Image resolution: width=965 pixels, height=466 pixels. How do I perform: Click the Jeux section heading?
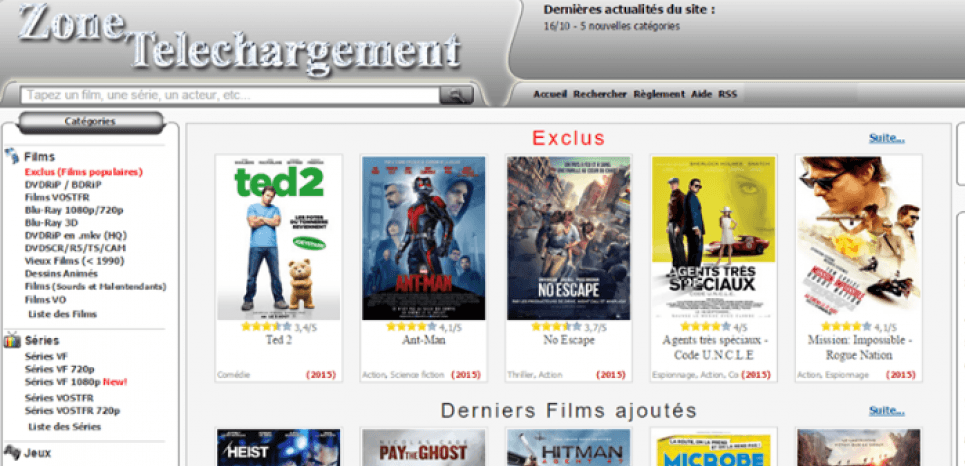[38, 454]
